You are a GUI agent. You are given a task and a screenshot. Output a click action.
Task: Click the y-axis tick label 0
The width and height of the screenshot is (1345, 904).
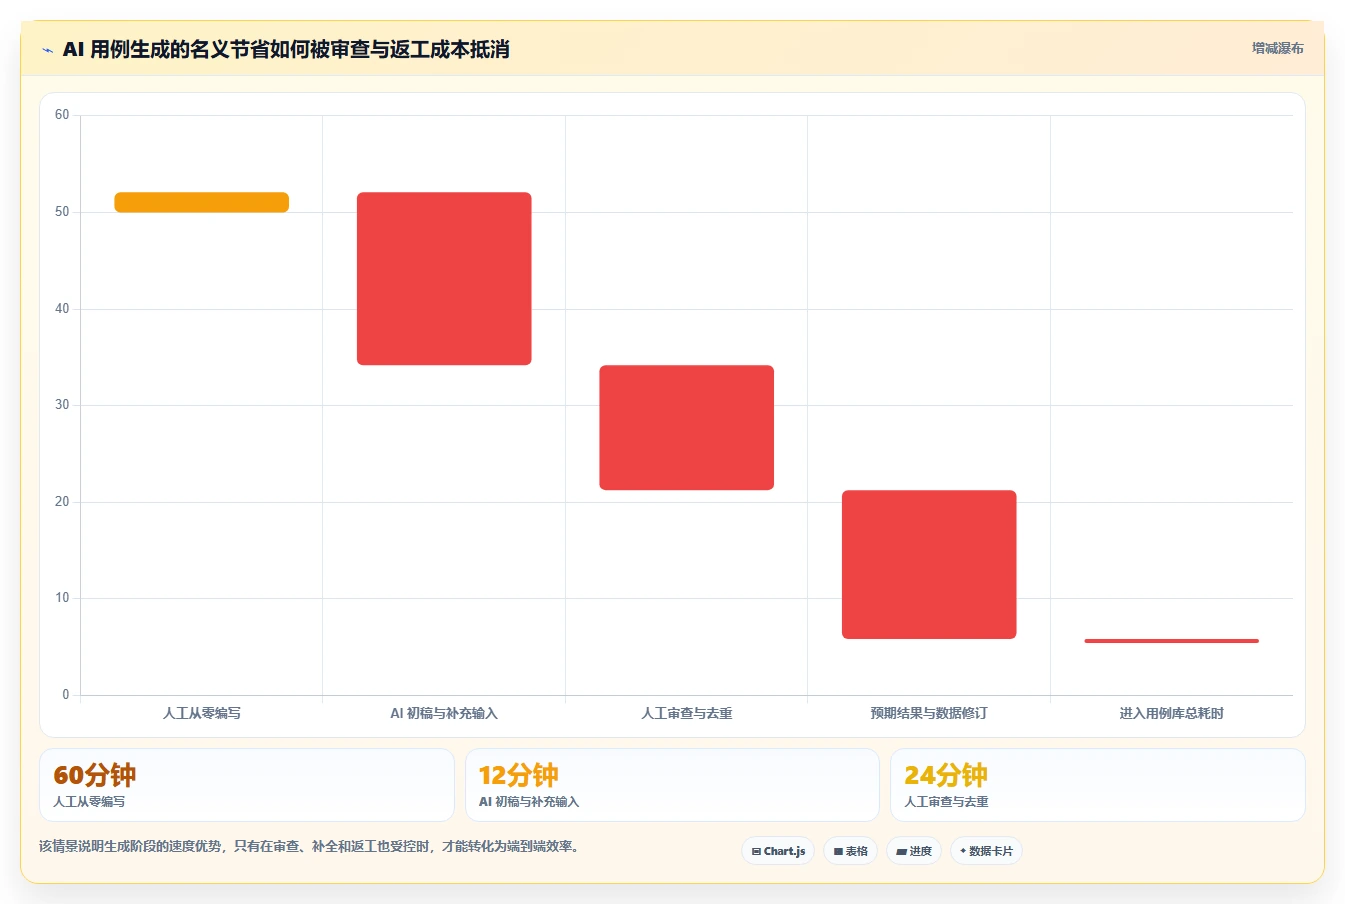pyautogui.click(x=66, y=695)
